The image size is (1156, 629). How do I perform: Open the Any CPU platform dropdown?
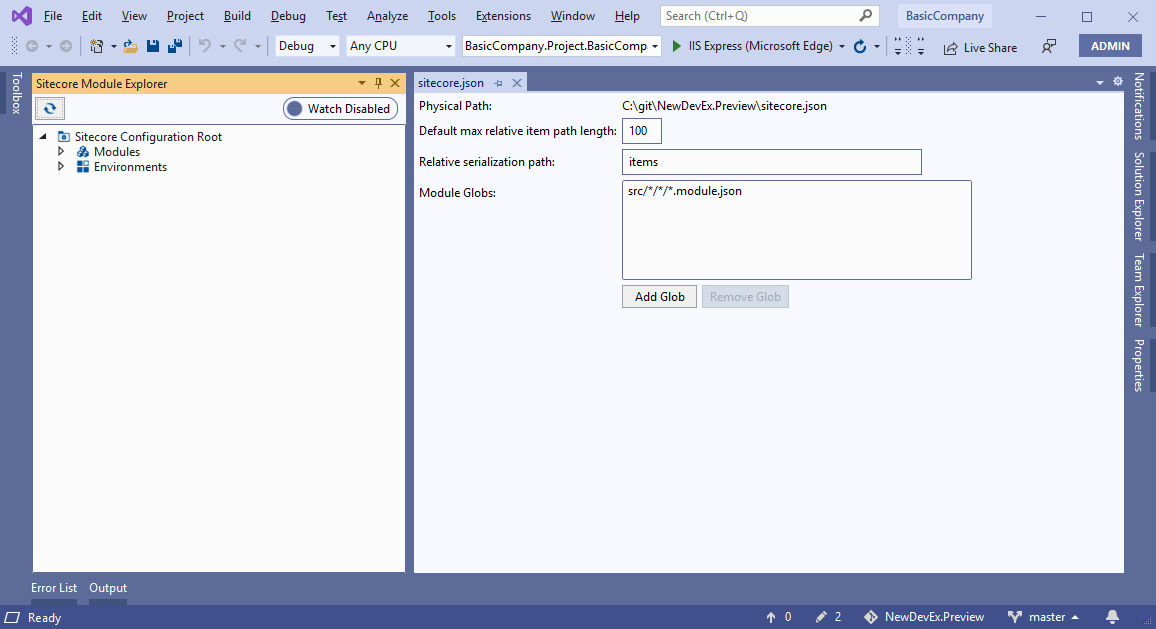click(x=400, y=46)
